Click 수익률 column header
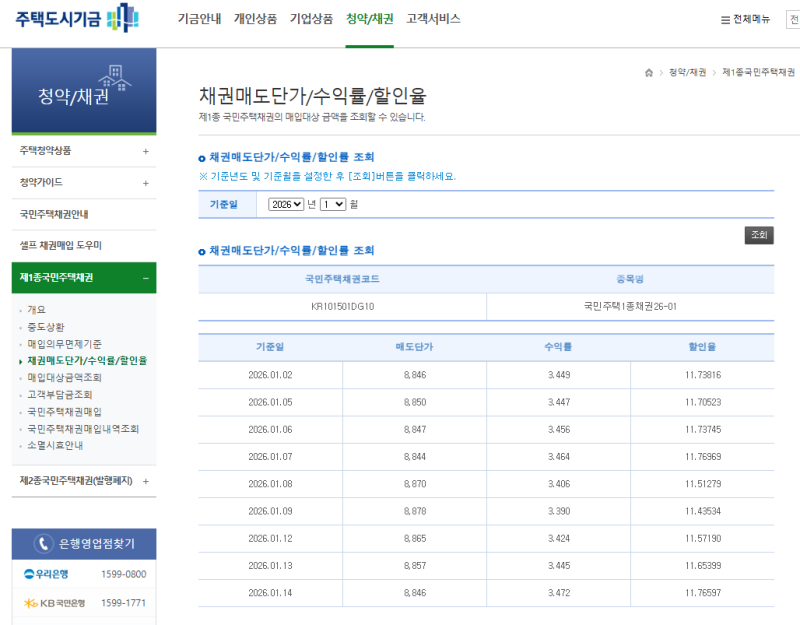This screenshot has height=625, width=800. click(x=558, y=347)
